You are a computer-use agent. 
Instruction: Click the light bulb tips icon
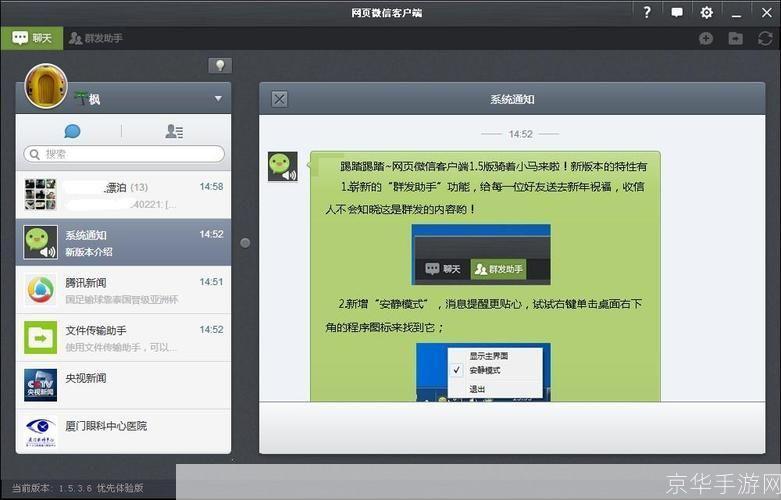pos(220,65)
